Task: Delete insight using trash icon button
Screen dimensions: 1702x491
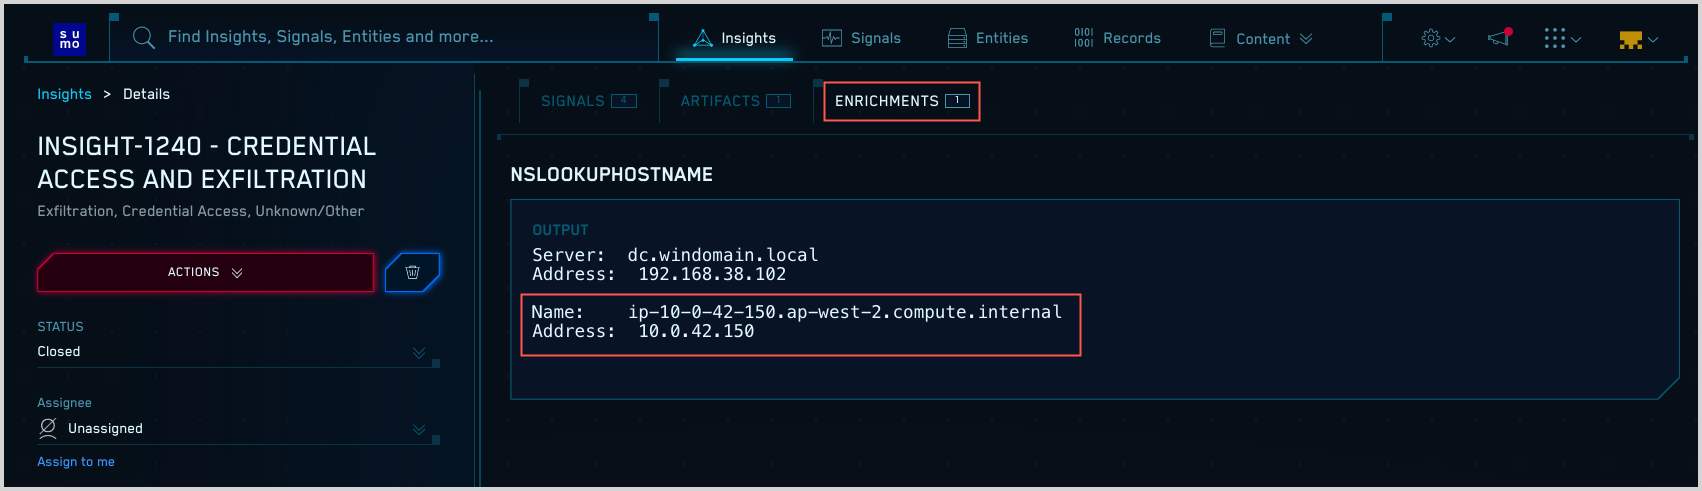Action: coord(412,272)
